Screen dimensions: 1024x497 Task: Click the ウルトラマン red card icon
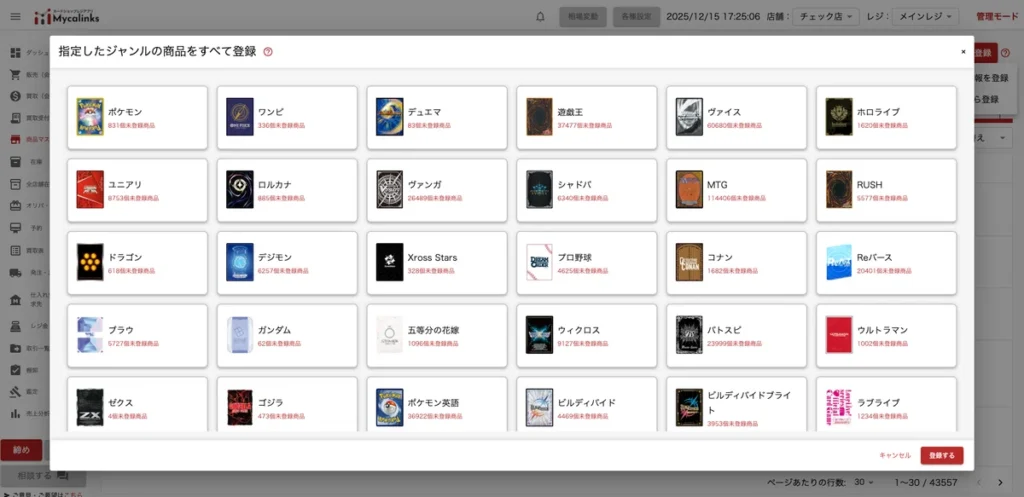click(x=839, y=335)
